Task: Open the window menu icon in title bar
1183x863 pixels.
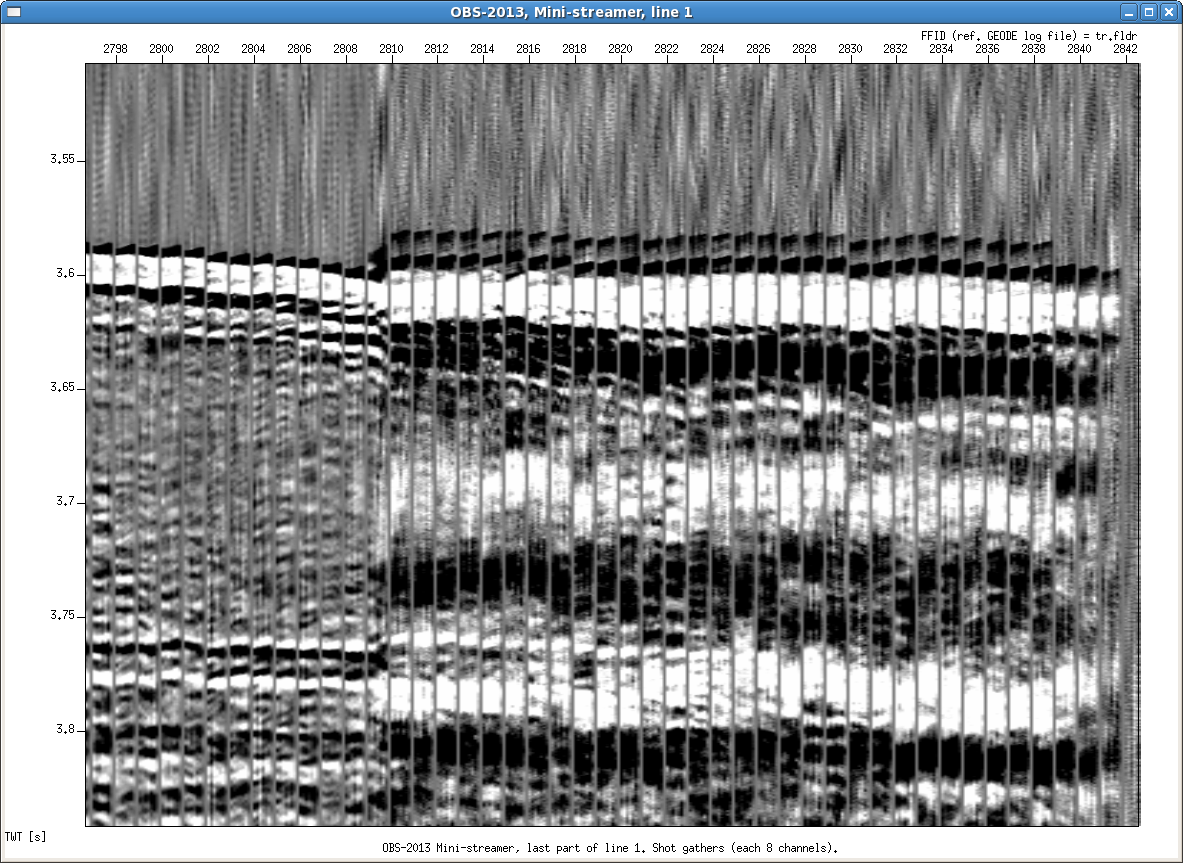Action: tap(14, 11)
